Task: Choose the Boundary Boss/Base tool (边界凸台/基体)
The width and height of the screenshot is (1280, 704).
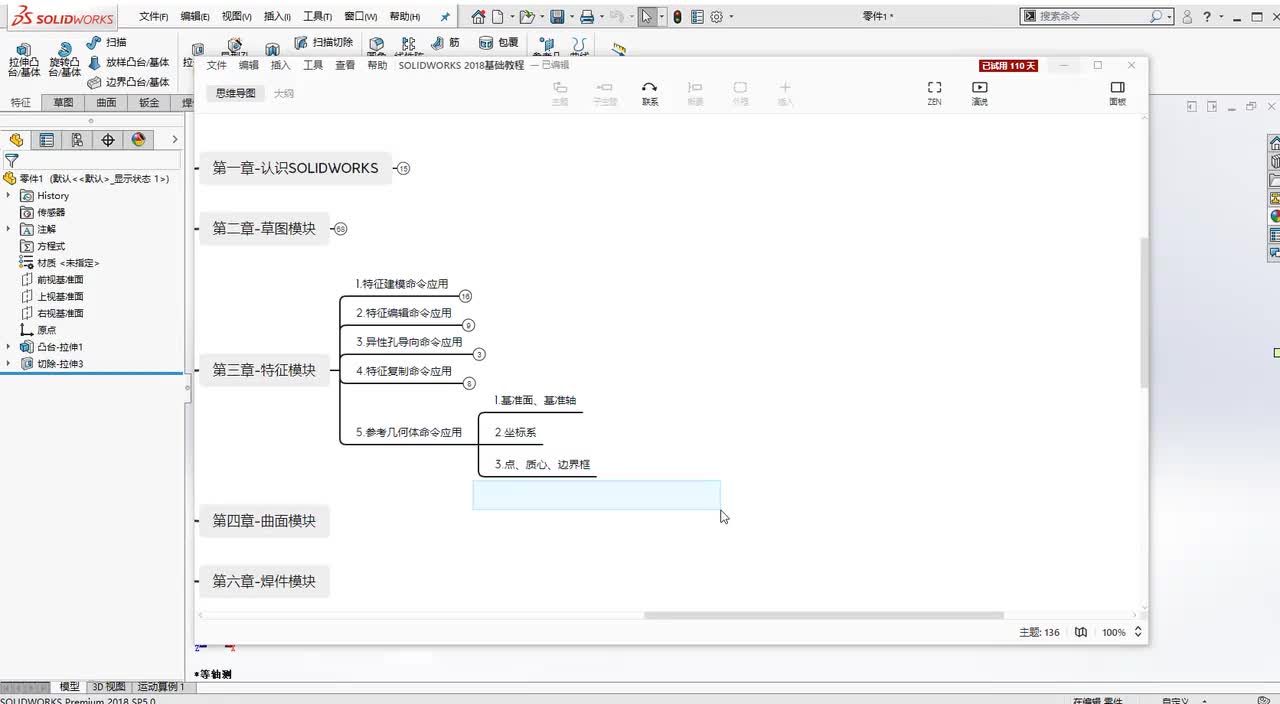Action: tap(128, 82)
